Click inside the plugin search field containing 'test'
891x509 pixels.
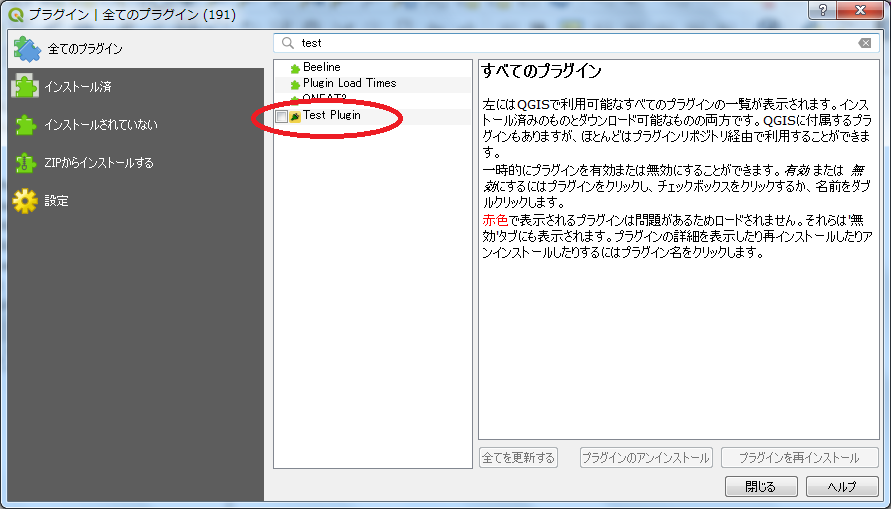tap(576, 43)
